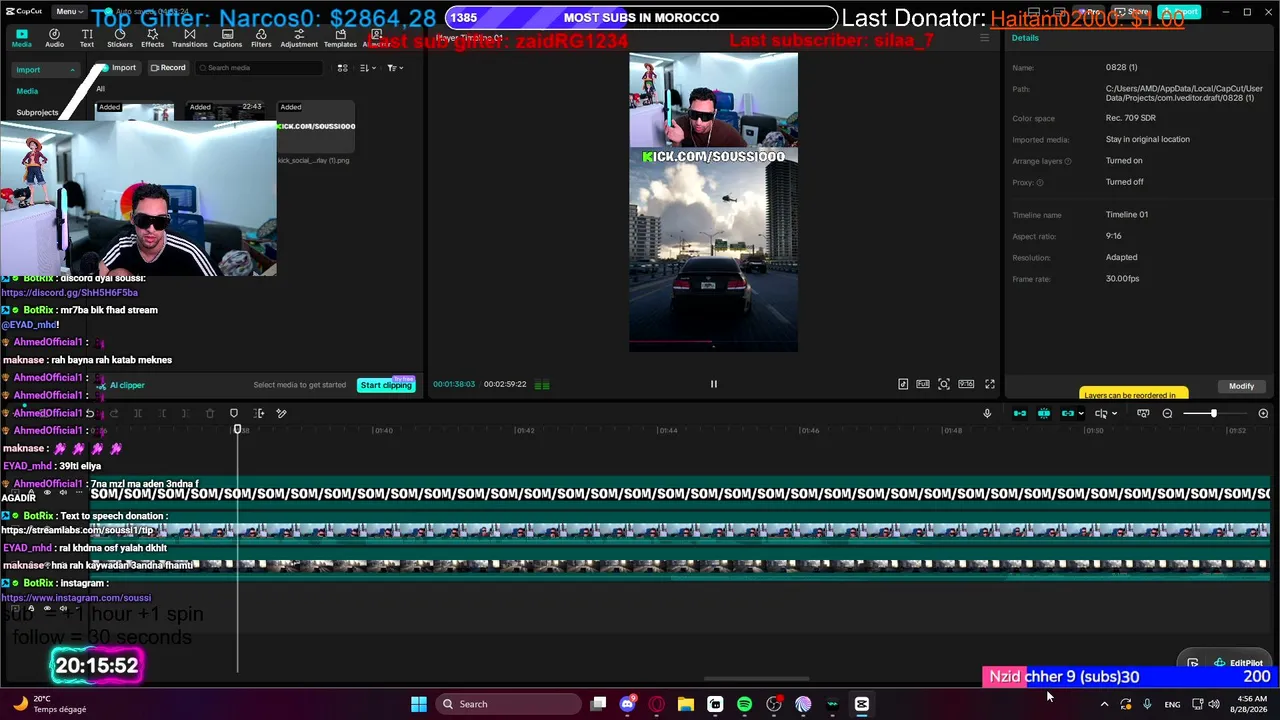Open the player menu icon

(x=985, y=38)
